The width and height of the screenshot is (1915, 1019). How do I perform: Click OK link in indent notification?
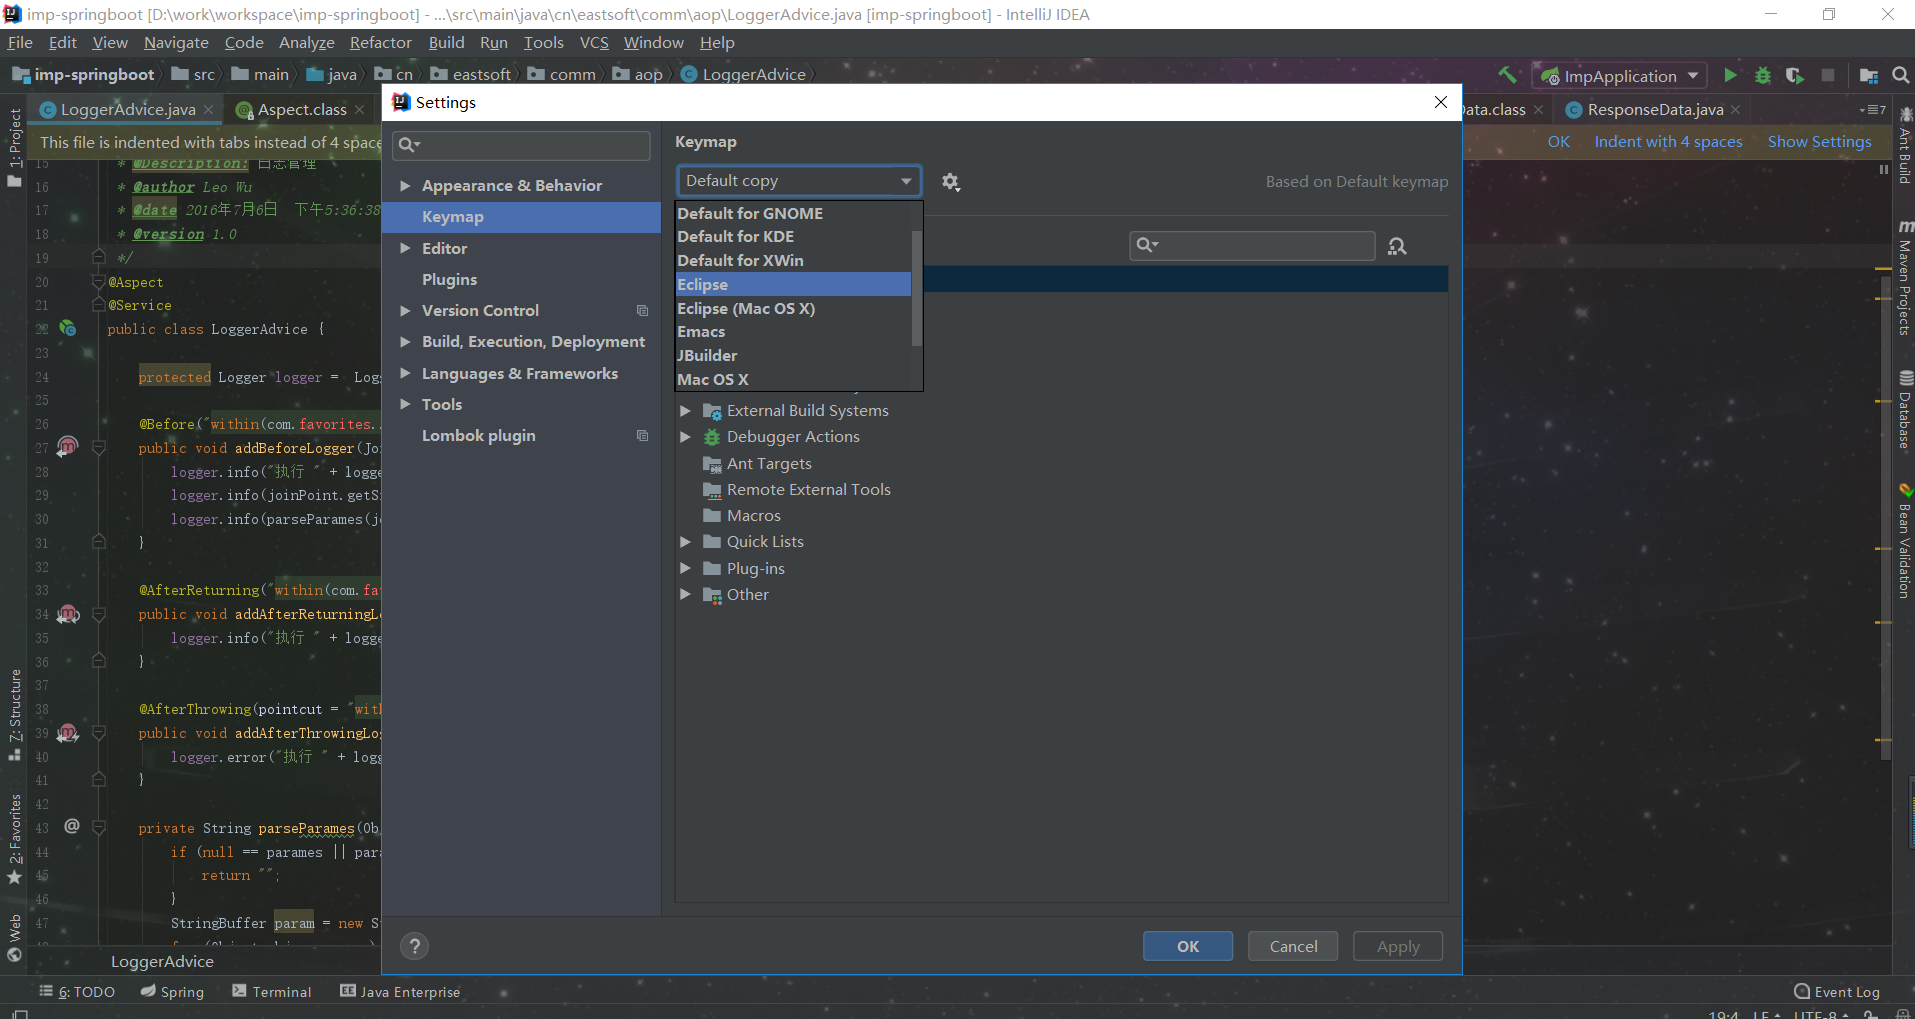[1558, 142]
